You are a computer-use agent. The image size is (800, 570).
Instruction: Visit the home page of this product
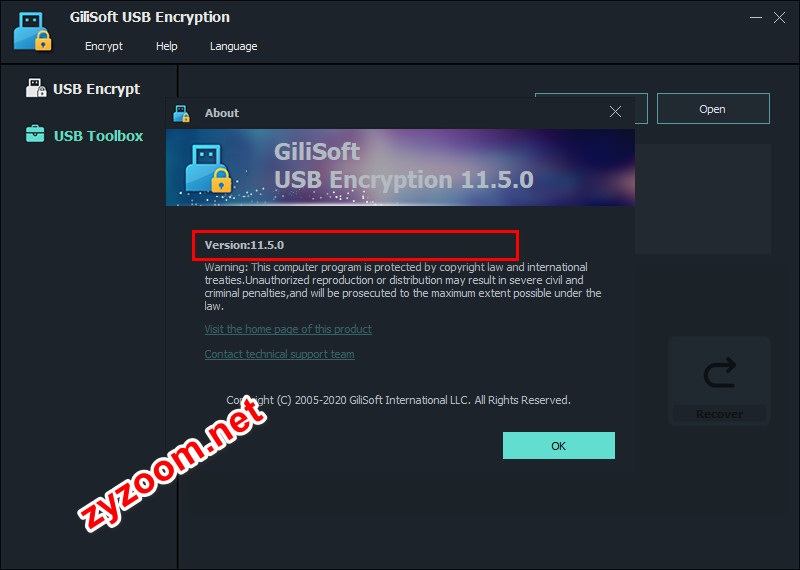pyautogui.click(x=288, y=329)
